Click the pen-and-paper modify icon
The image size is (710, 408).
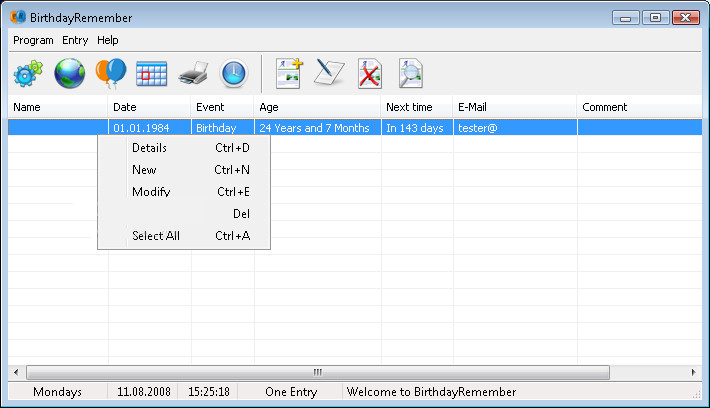coord(329,72)
